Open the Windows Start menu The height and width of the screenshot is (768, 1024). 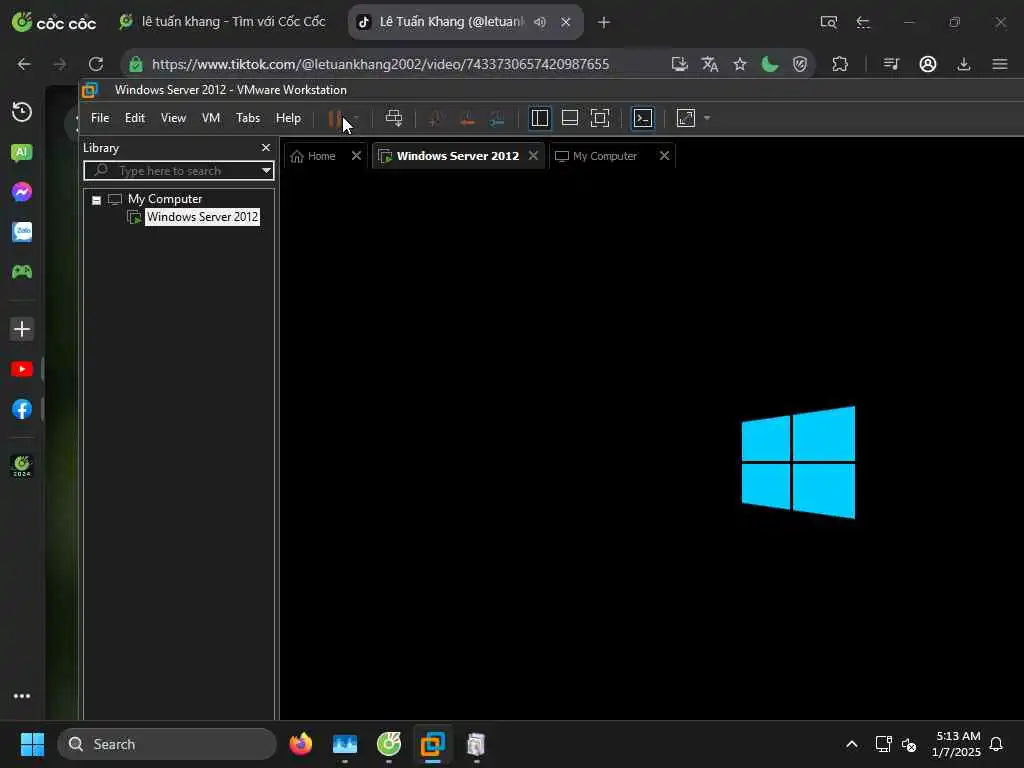pos(32,744)
